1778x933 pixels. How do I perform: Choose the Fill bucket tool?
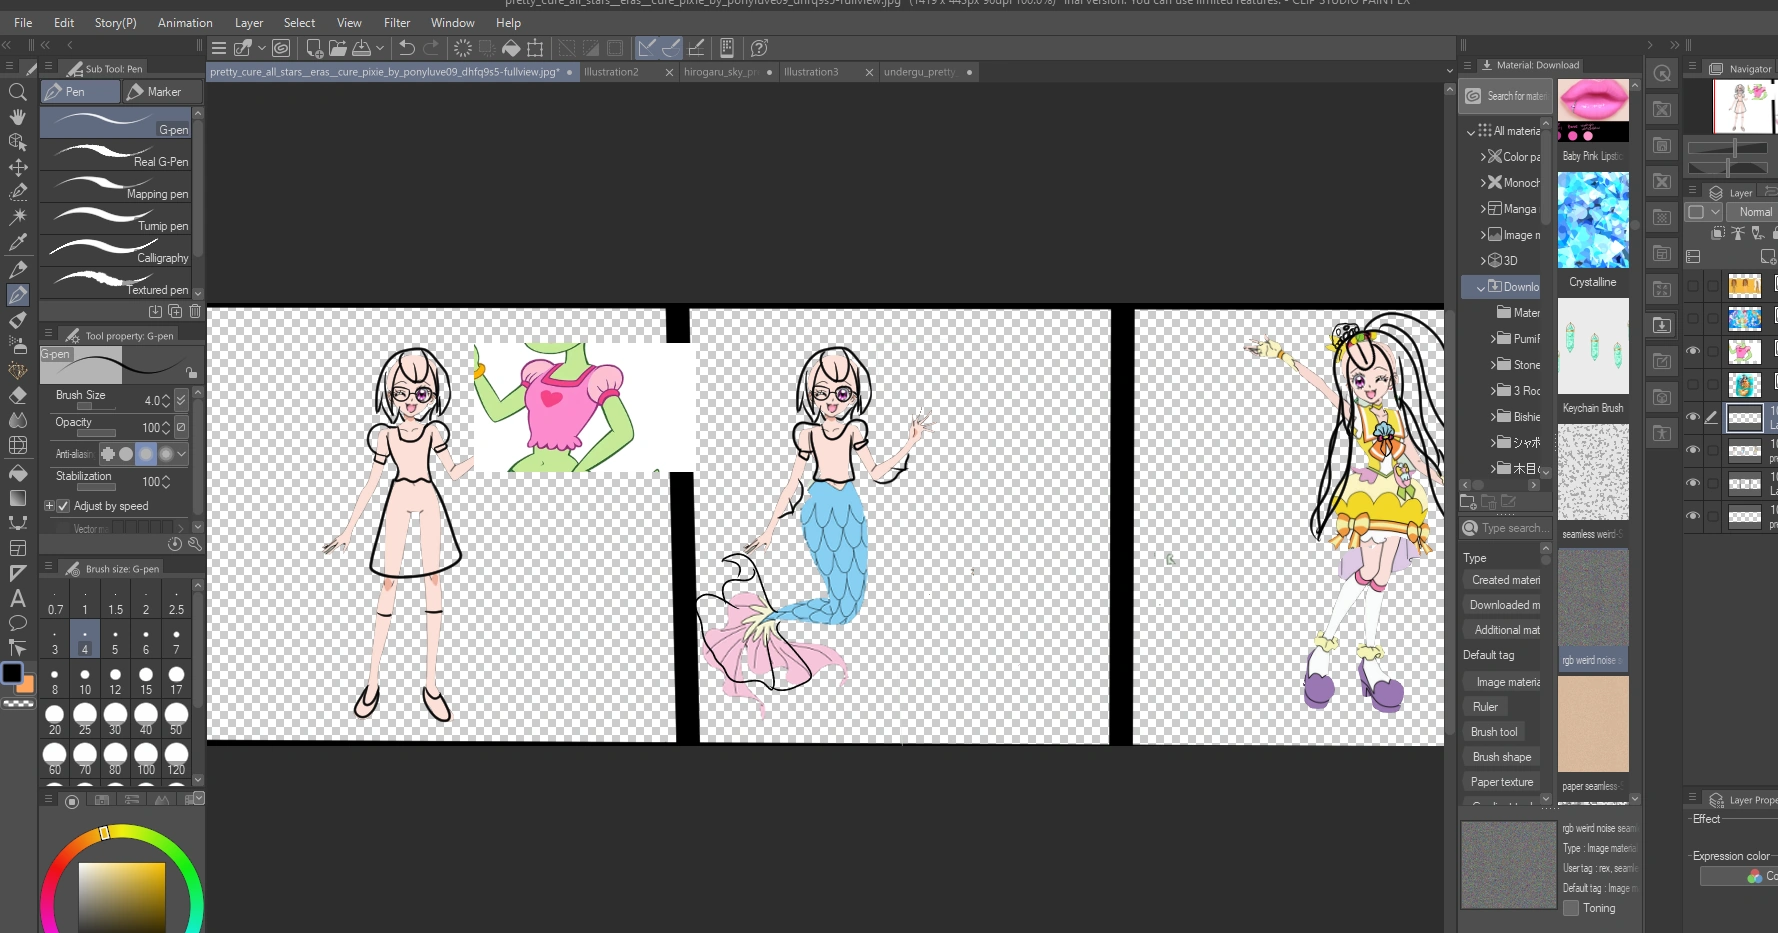tap(17, 472)
